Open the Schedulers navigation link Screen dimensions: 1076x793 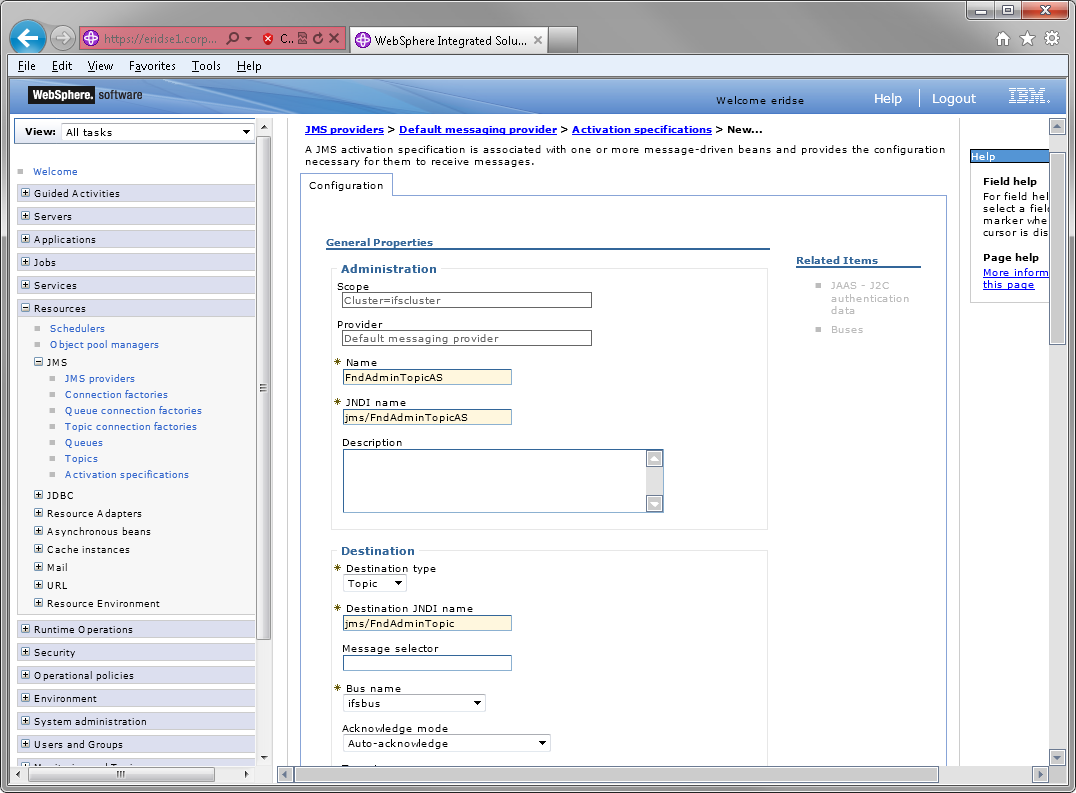[x=77, y=329]
